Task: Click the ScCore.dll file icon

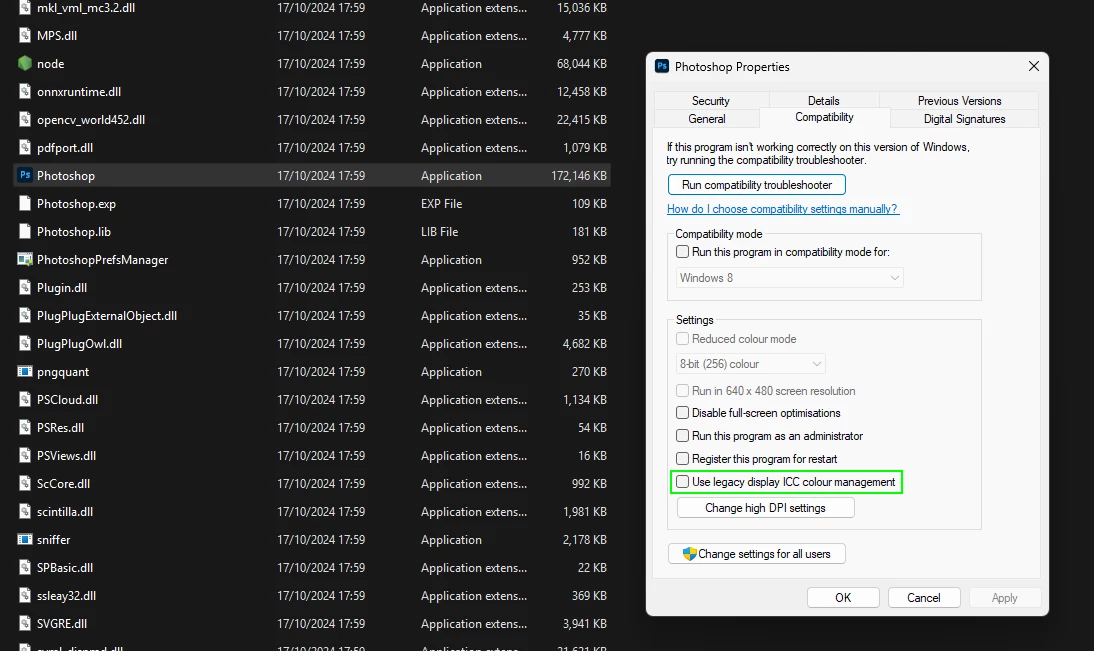Action: [25, 483]
